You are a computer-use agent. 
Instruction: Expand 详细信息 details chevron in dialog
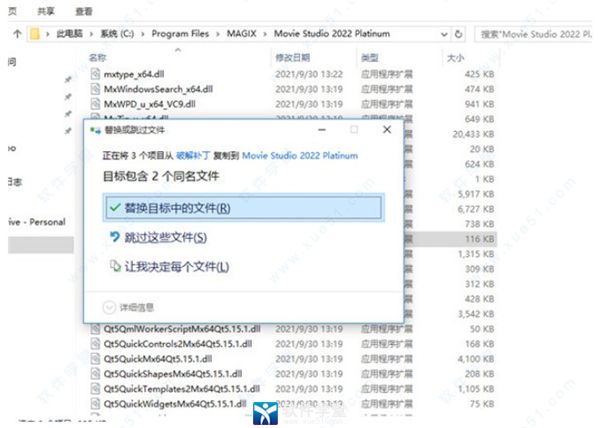coord(109,306)
